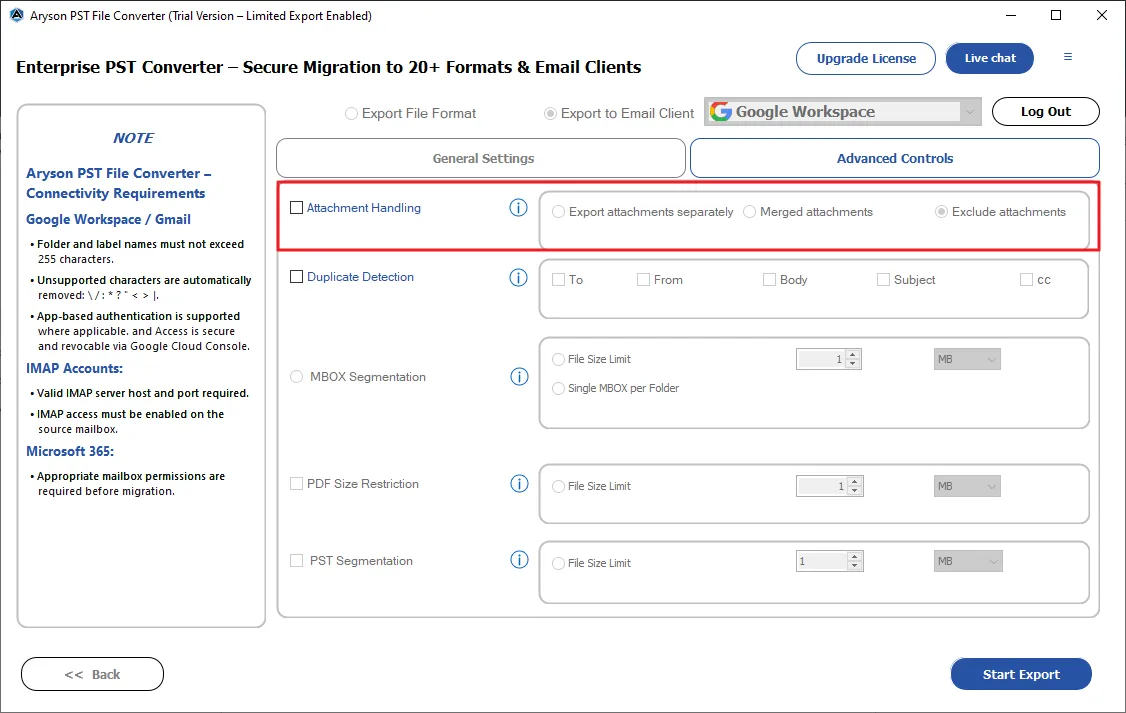Maximize the Aryson PST Converter window

point(1056,15)
